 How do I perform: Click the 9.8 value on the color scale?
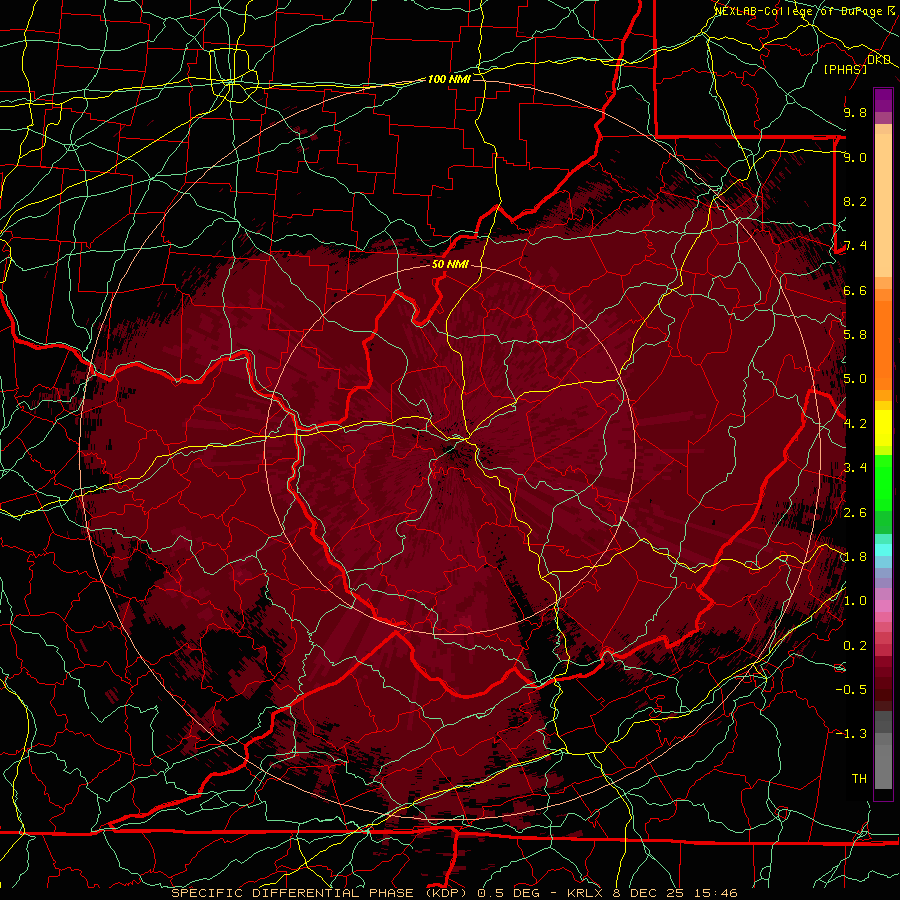[x=855, y=112]
